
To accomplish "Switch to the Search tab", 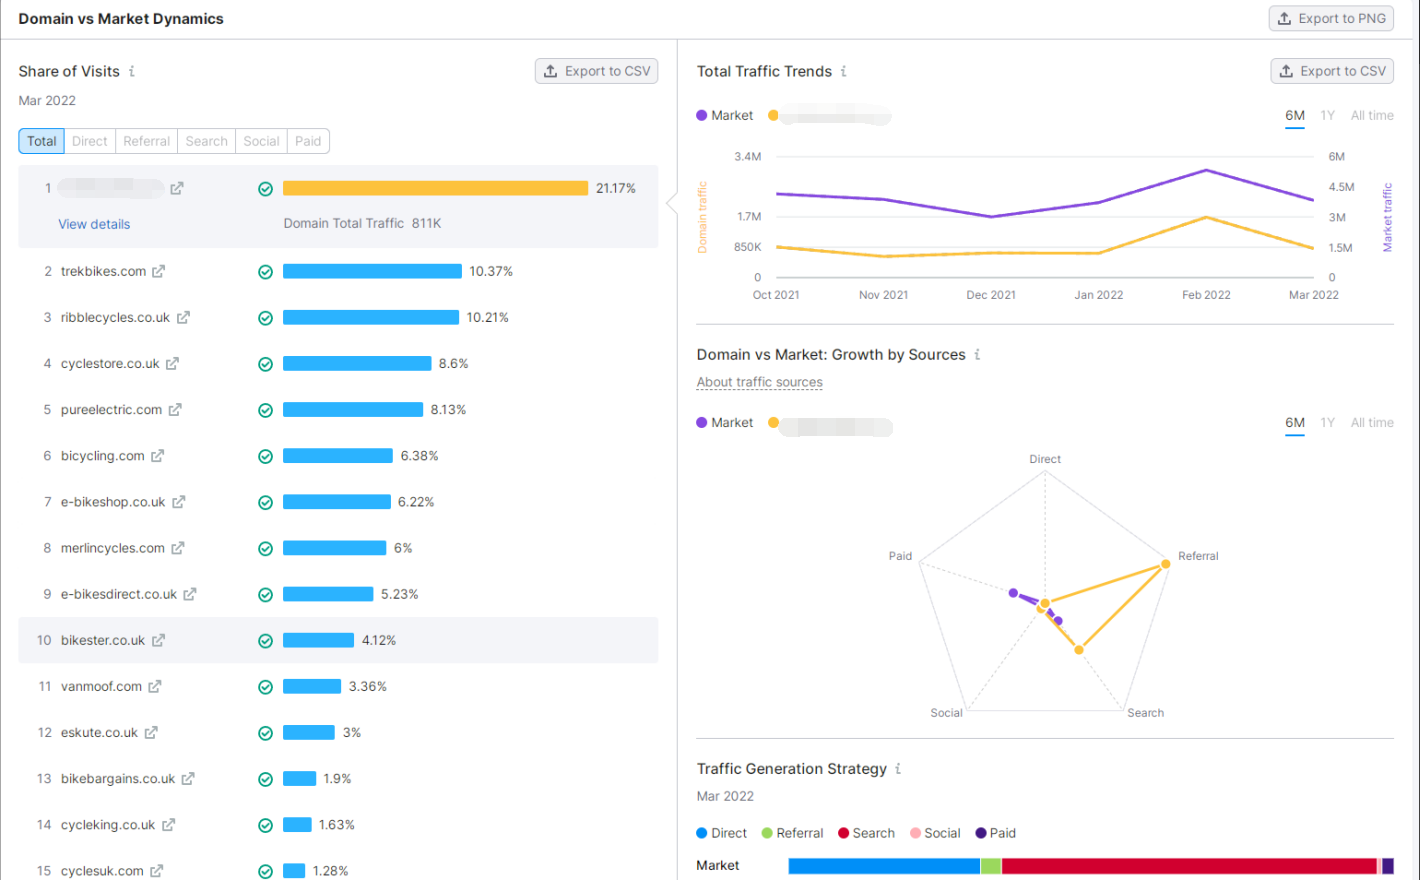I will (206, 141).
